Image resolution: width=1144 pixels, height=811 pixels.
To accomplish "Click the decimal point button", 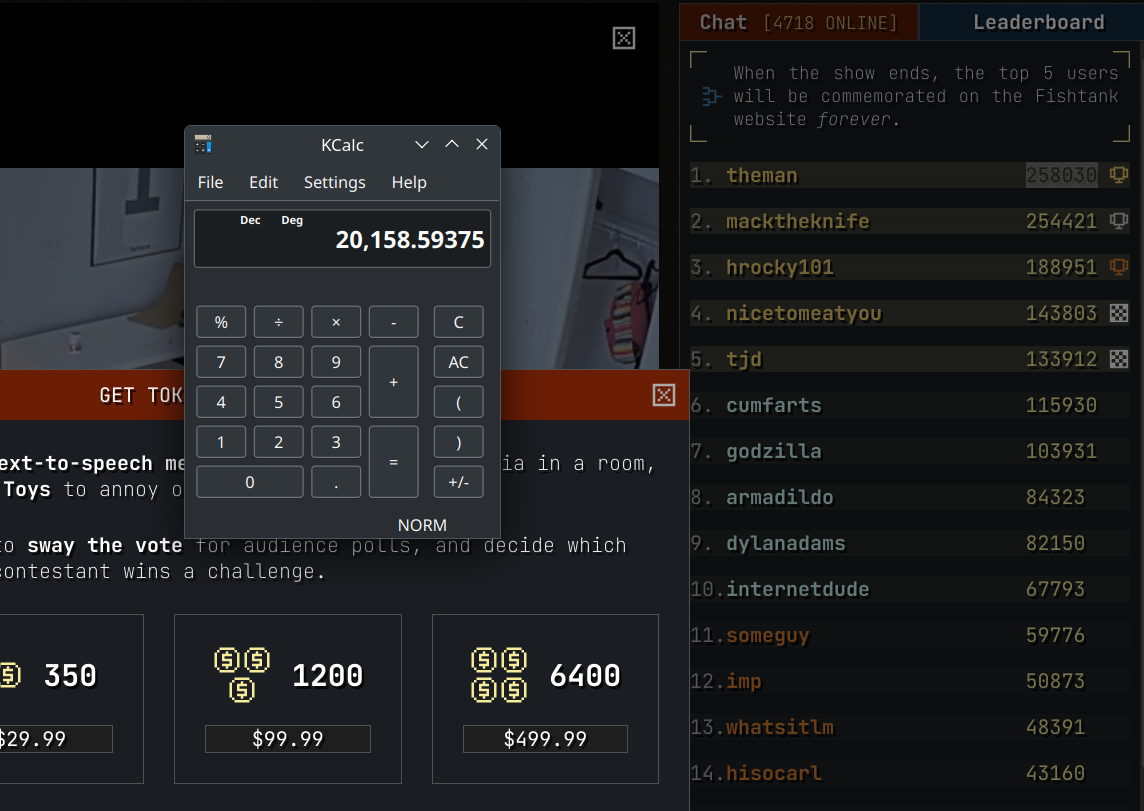I will click(336, 483).
